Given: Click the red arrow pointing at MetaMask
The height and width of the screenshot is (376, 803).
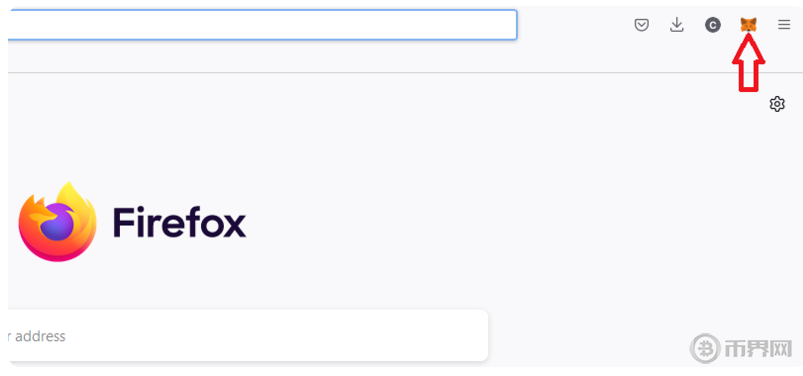Looking at the screenshot, I should tap(748, 63).
